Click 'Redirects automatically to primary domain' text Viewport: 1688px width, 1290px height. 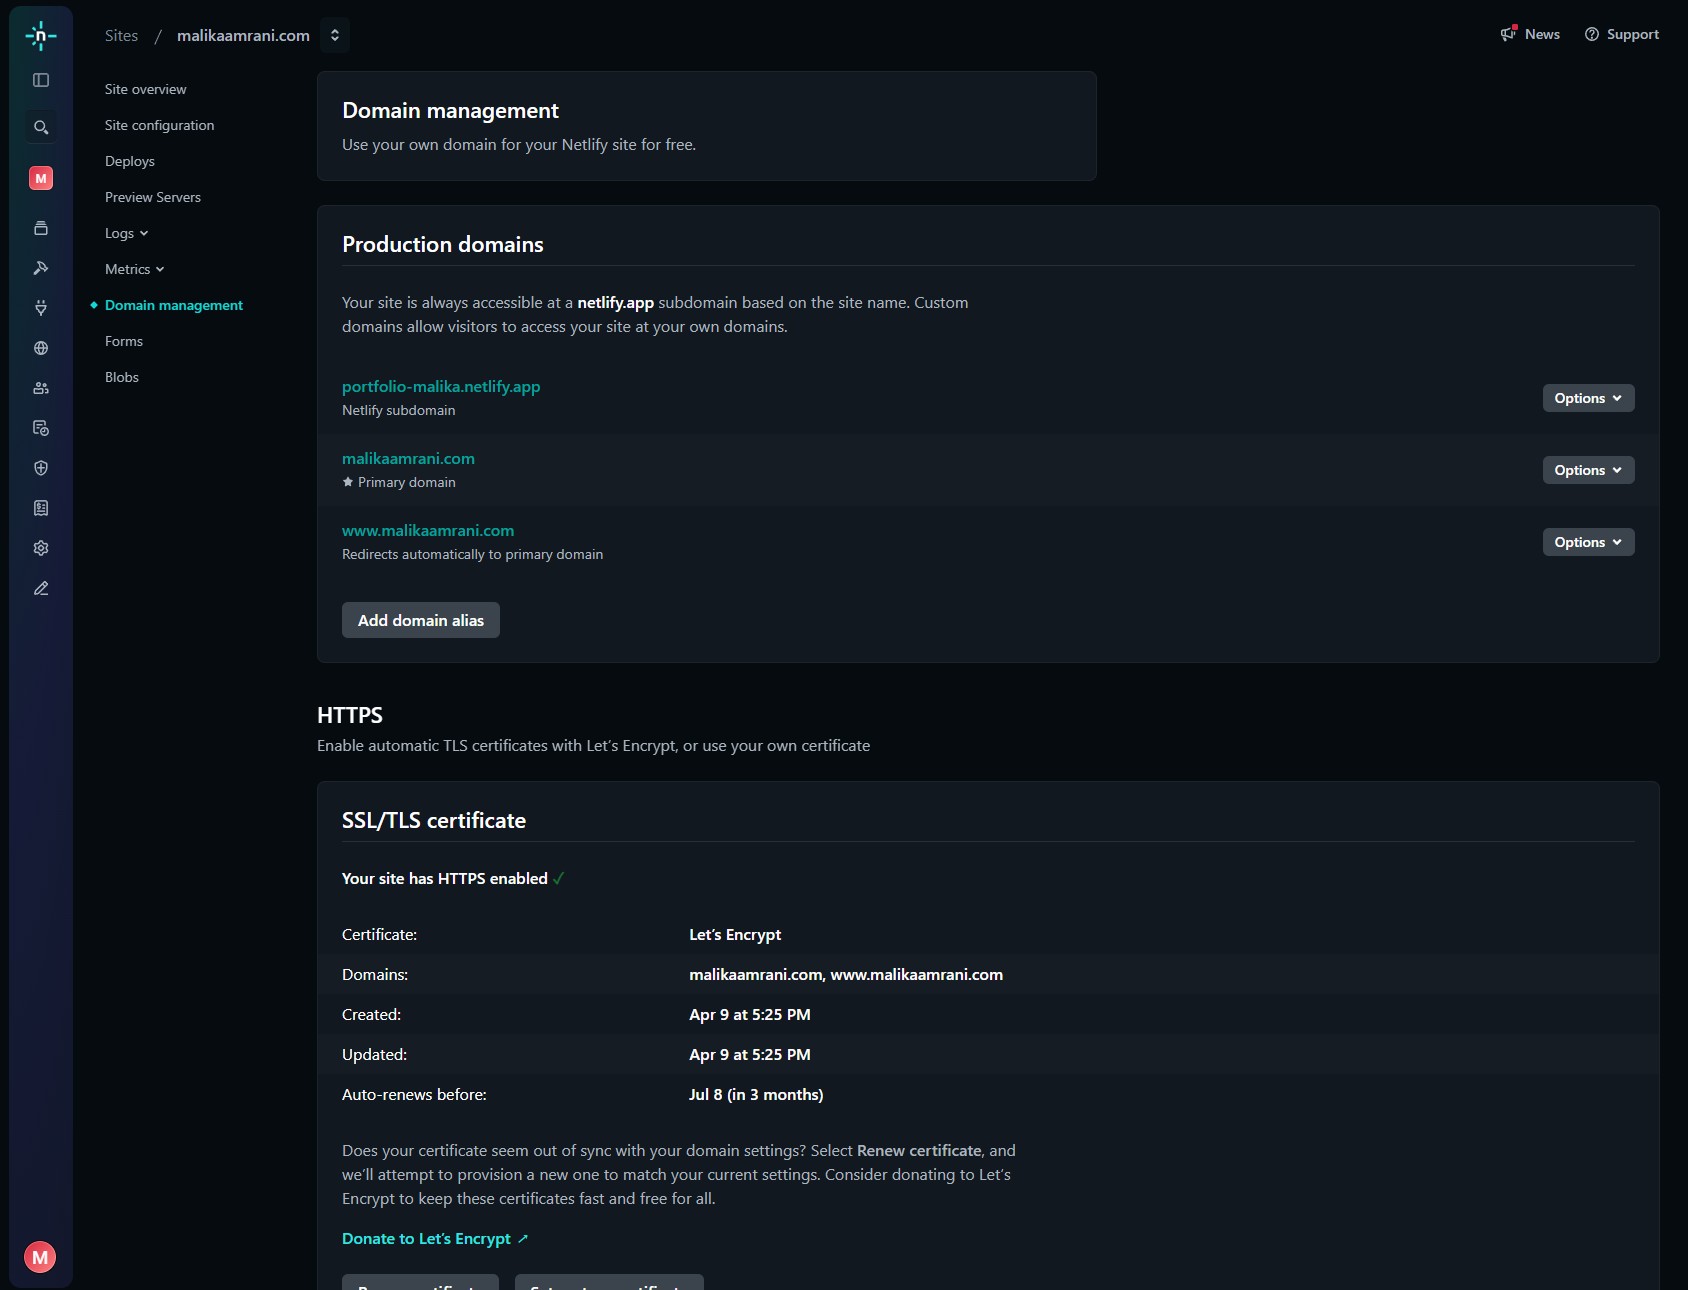(473, 554)
